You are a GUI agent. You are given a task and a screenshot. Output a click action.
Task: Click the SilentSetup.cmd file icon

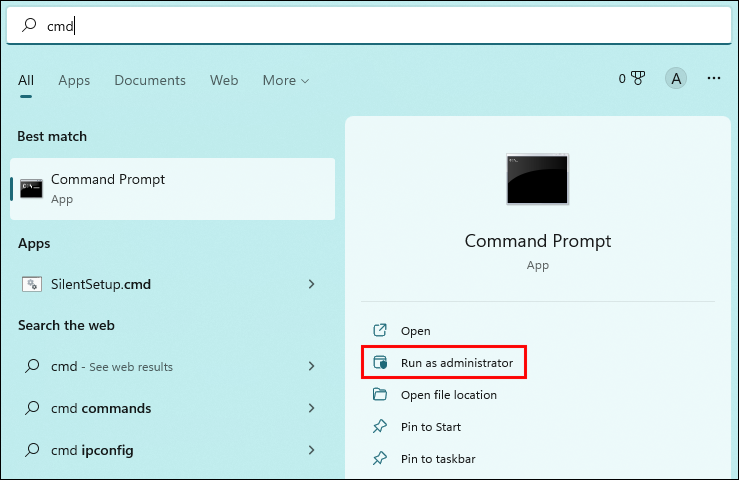pos(31,284)
